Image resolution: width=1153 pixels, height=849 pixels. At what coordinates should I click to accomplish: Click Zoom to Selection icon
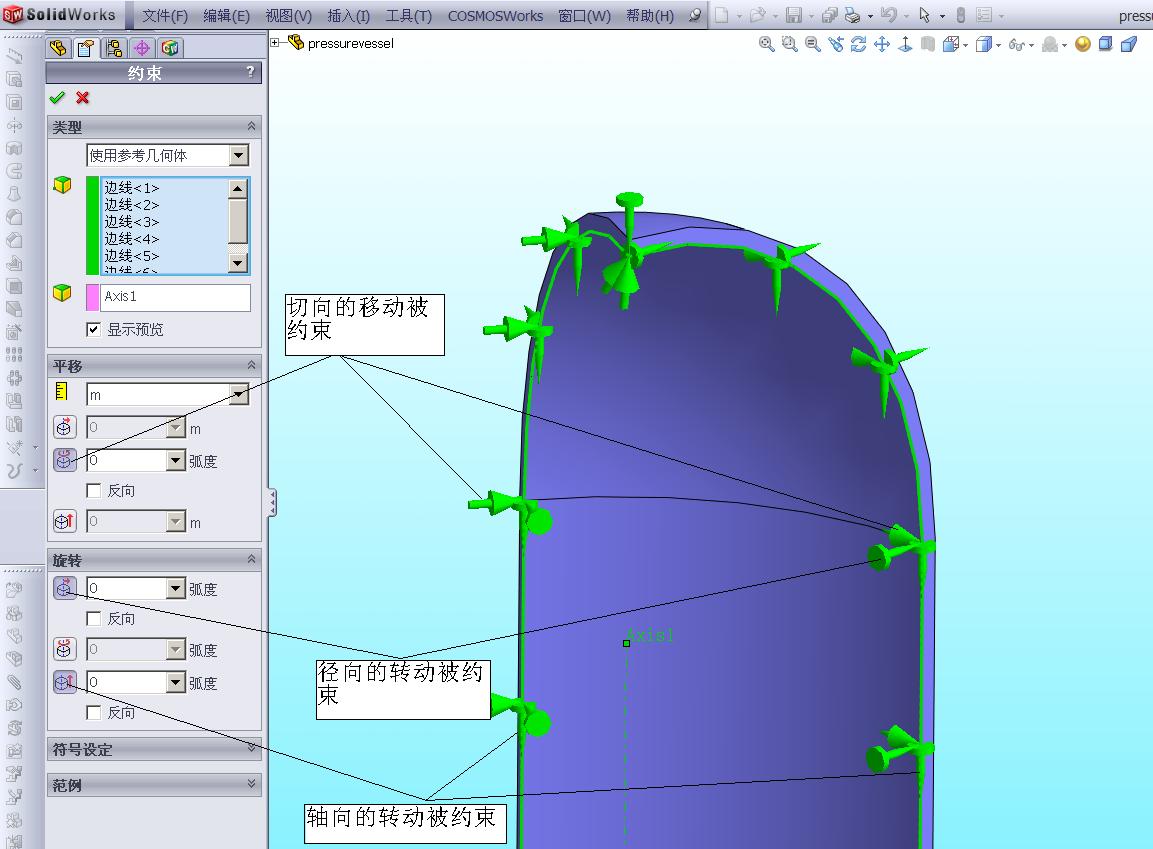point(835,44)
